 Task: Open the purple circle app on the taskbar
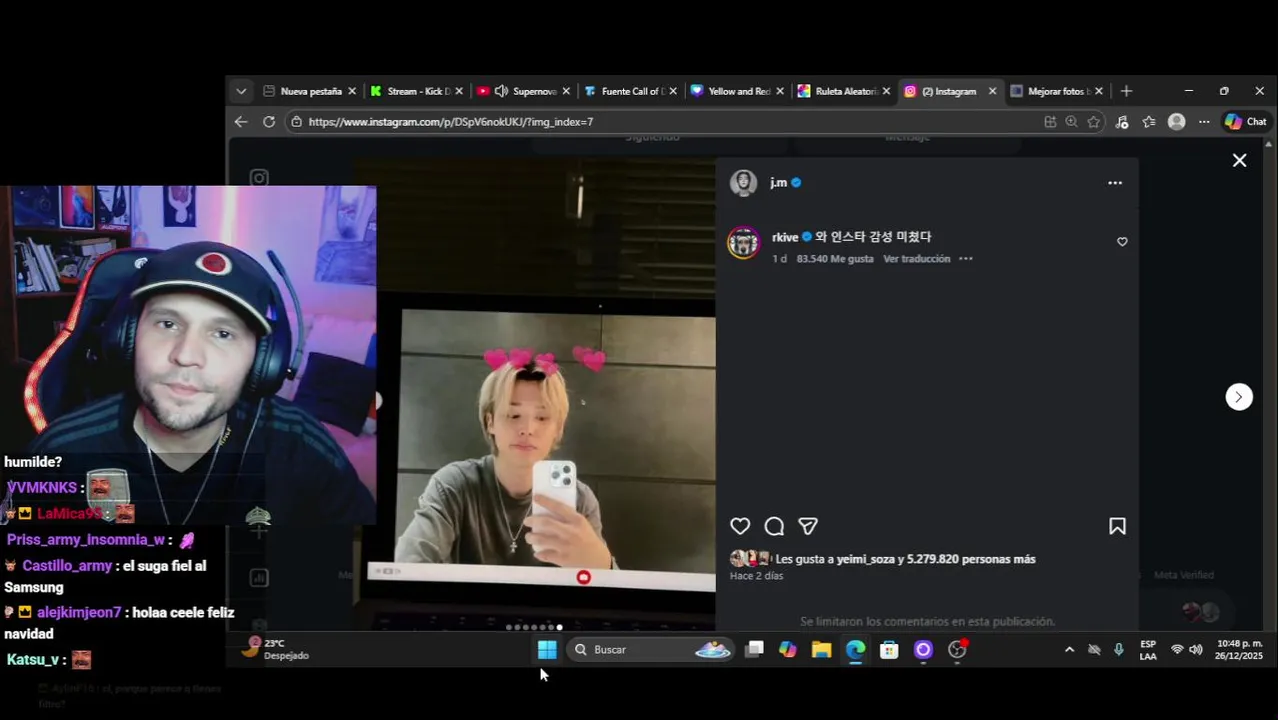pyautogui.click(x=923, y=650)
